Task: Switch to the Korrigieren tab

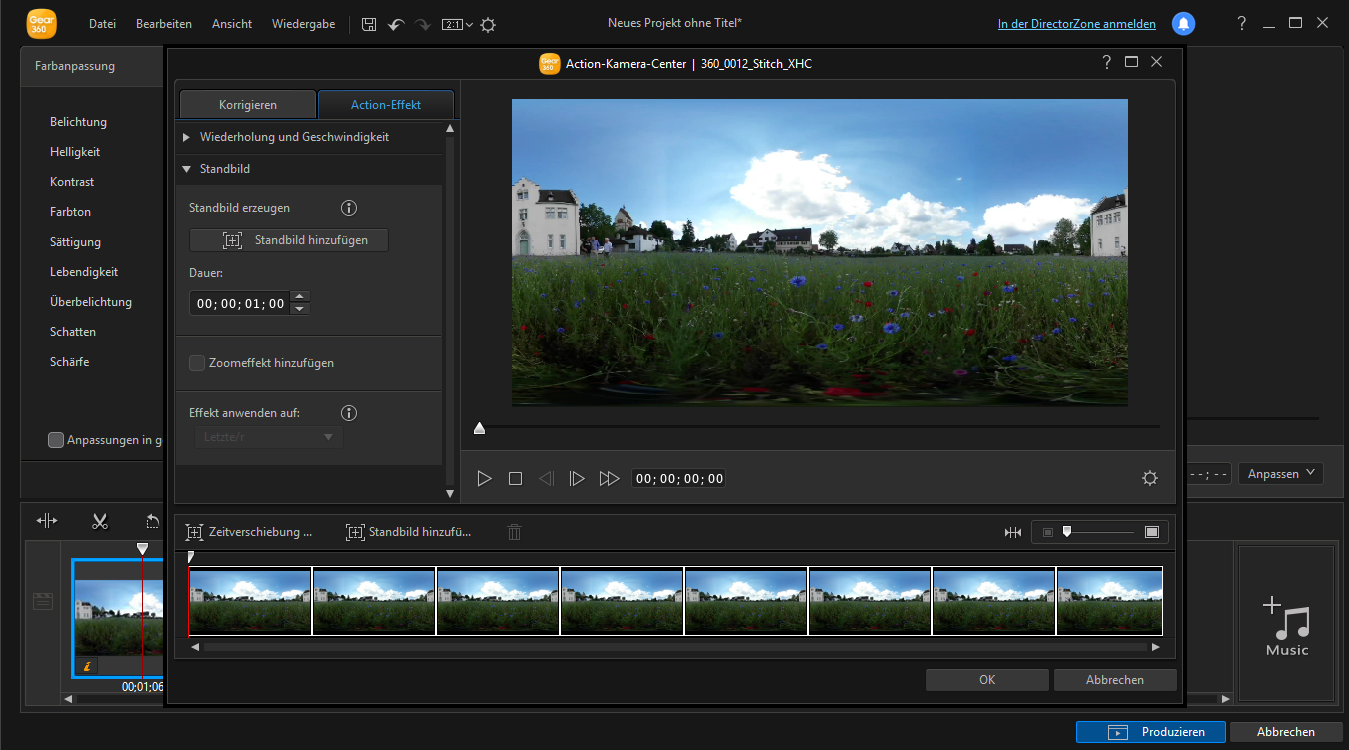Action: point(248,104)
